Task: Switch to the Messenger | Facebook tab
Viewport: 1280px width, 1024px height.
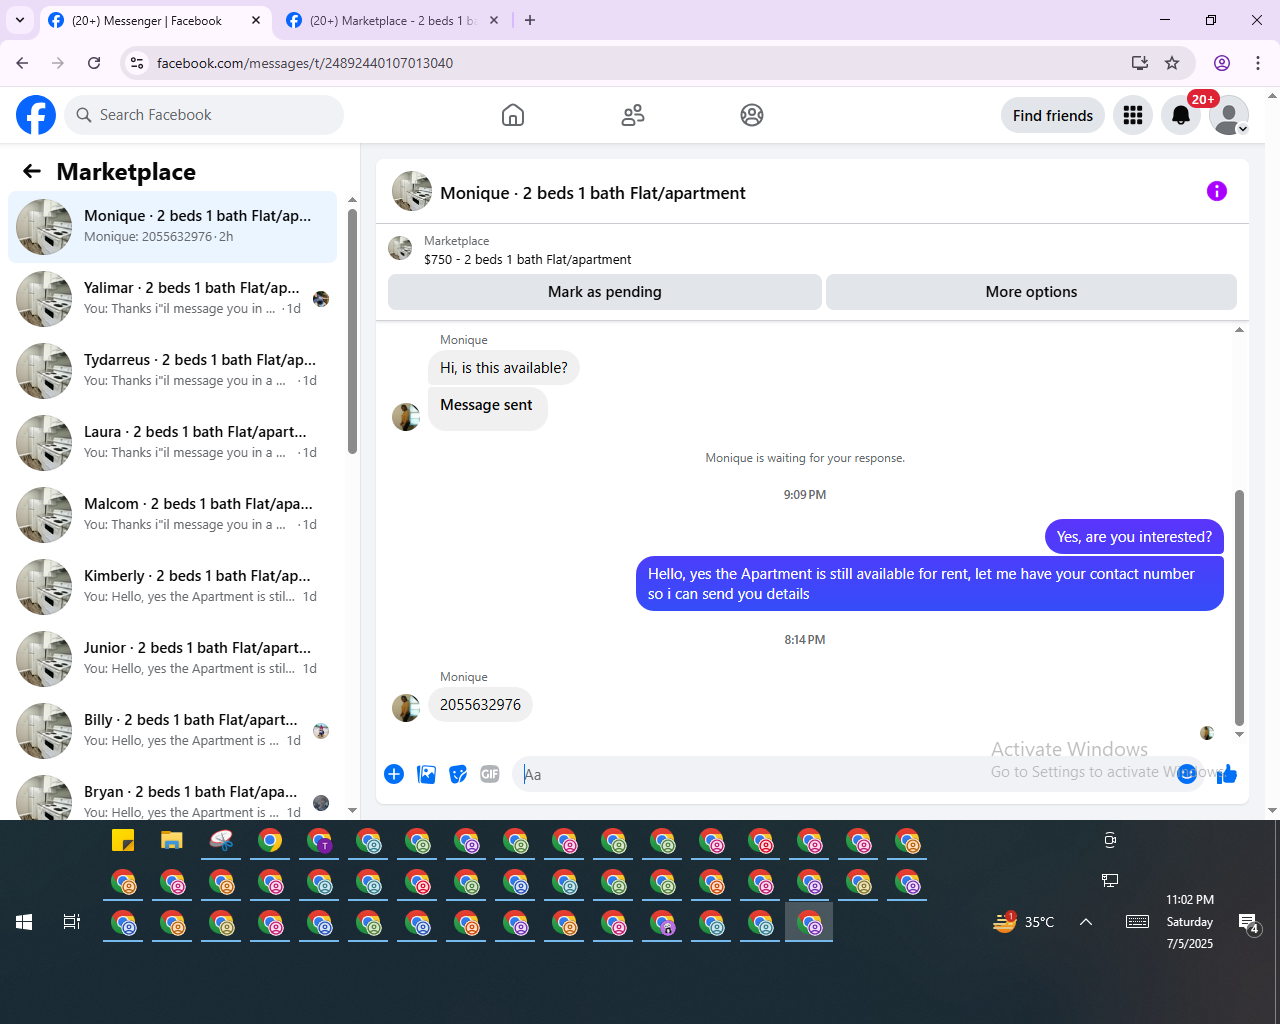Action: click(147, 20)
